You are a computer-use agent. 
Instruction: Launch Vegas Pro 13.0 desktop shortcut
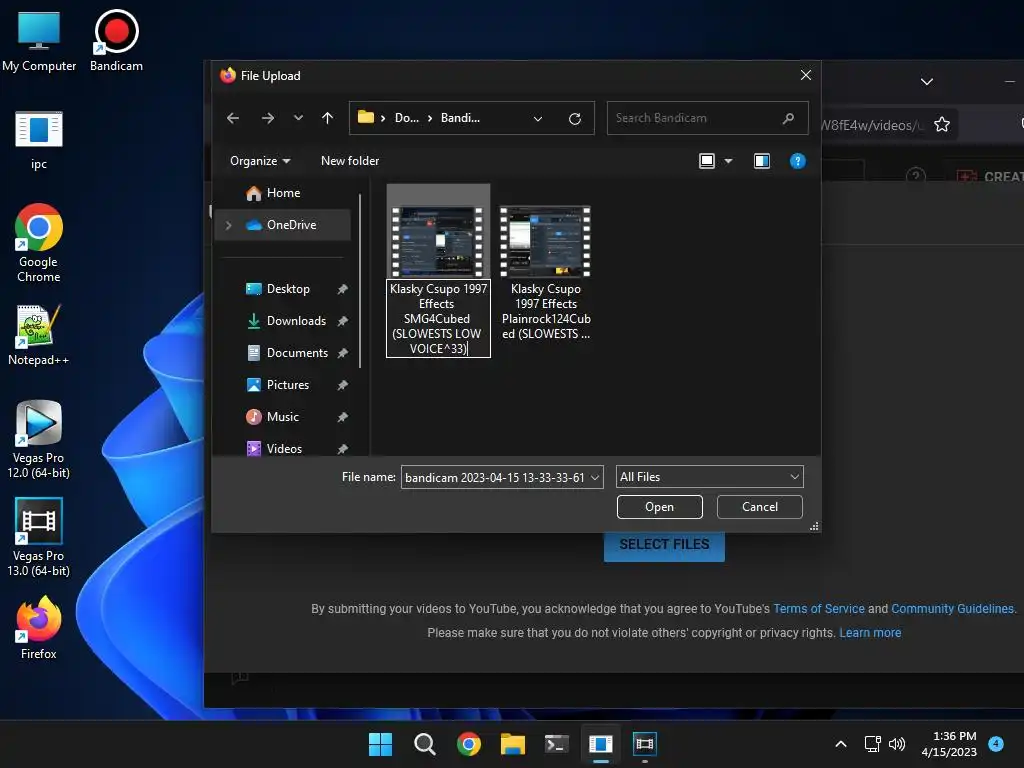coord(39,537)
